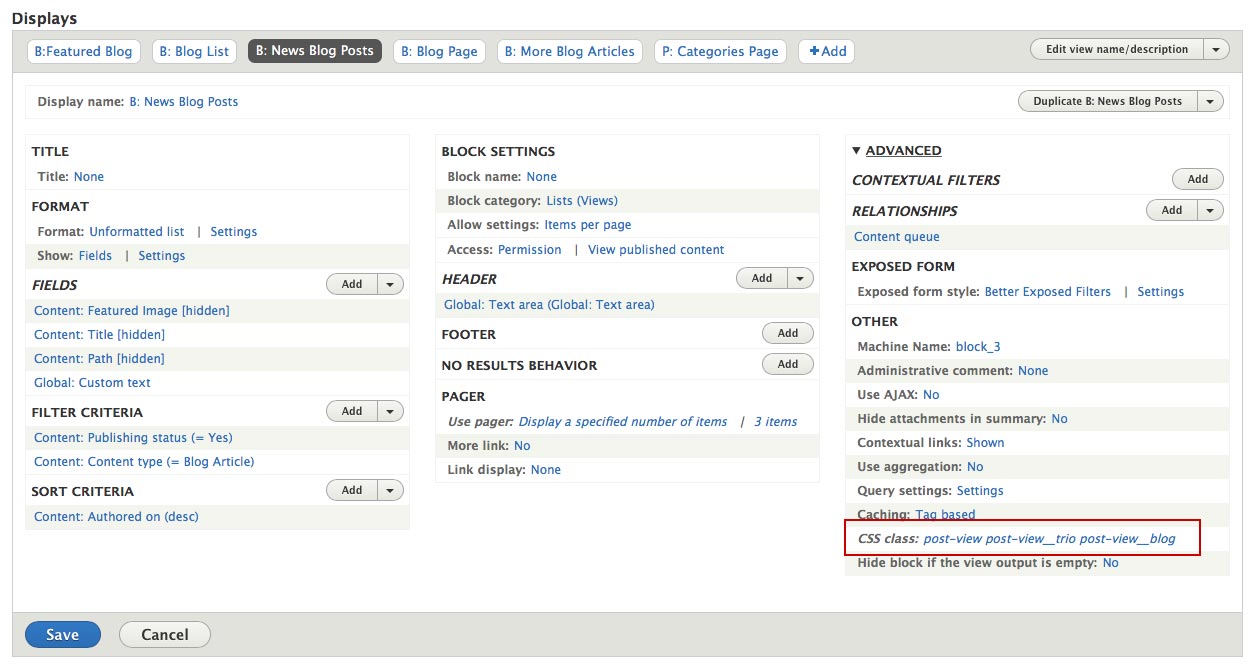Open the Fields Add dropdown arrow
Viewport: 1255px width, 668px height.
coord(390,284)
